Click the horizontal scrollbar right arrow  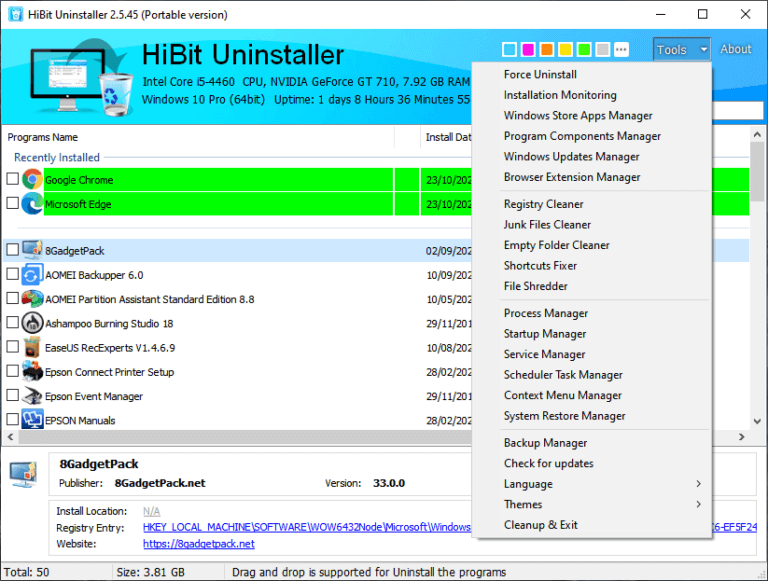(x=742, y=436)
